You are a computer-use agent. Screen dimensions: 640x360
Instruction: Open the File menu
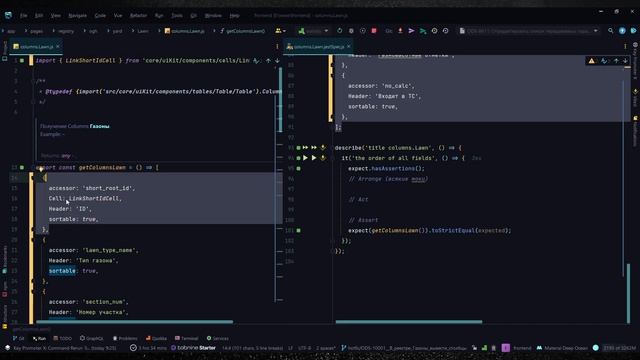pos(24,16)
